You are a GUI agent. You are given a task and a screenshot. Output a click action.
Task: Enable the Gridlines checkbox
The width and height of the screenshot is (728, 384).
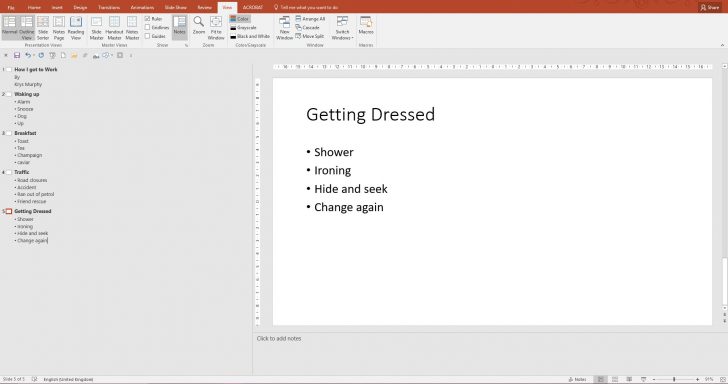pyautogui.click(x=147, y=27)
